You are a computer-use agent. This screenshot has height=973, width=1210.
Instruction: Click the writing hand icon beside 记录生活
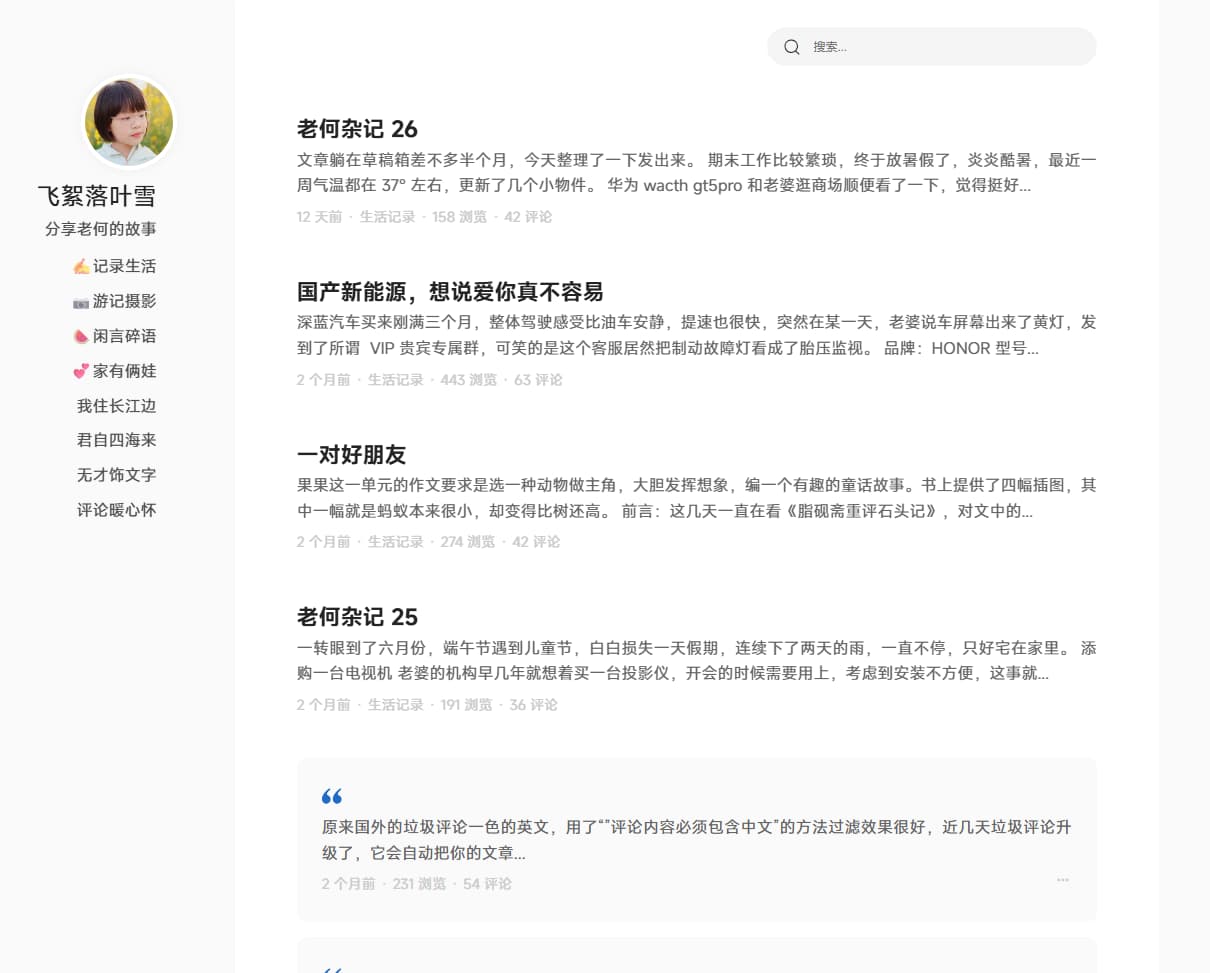point(81,267)
